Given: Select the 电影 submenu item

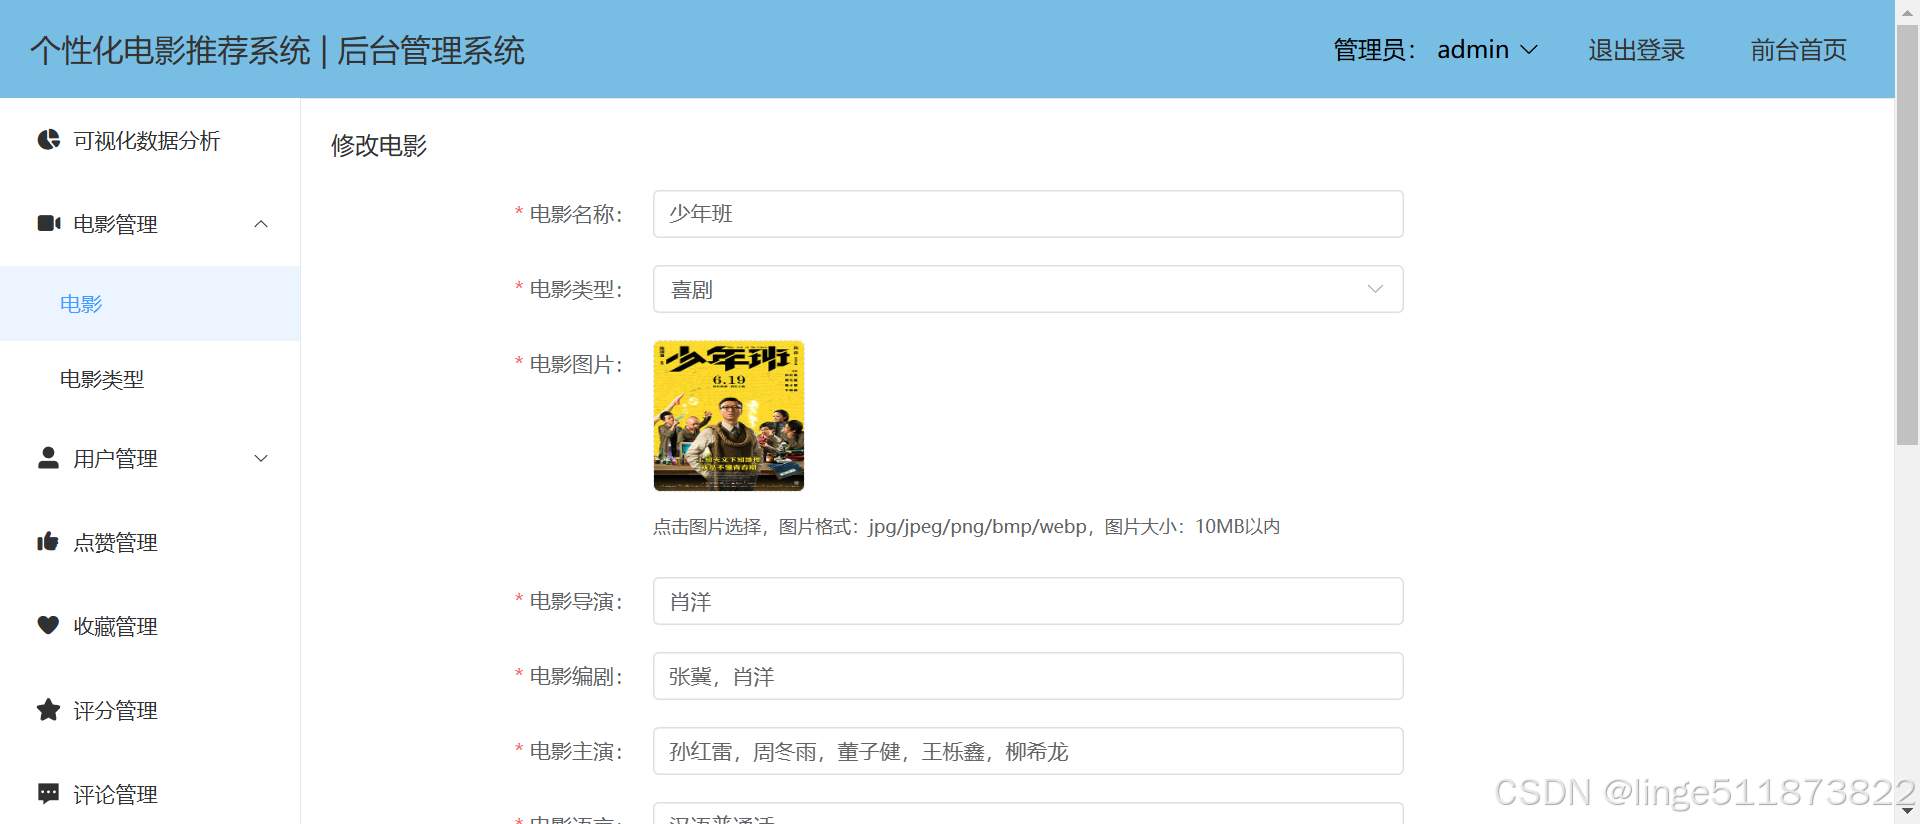Looking at the screenshot, I should [150, 303].
